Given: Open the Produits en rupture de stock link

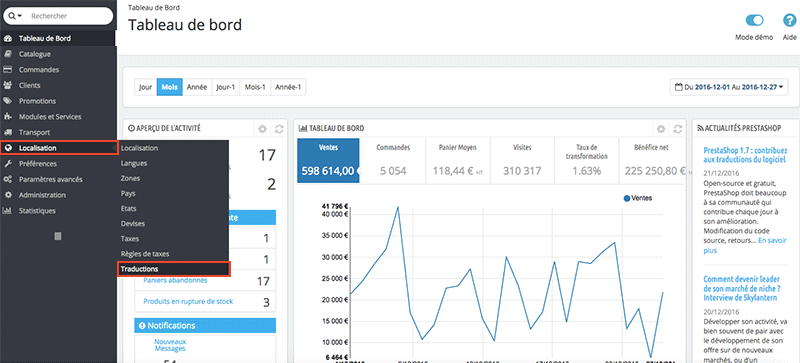Looking at the screenshot, I should pyautogui.click(x=188, y=302).
